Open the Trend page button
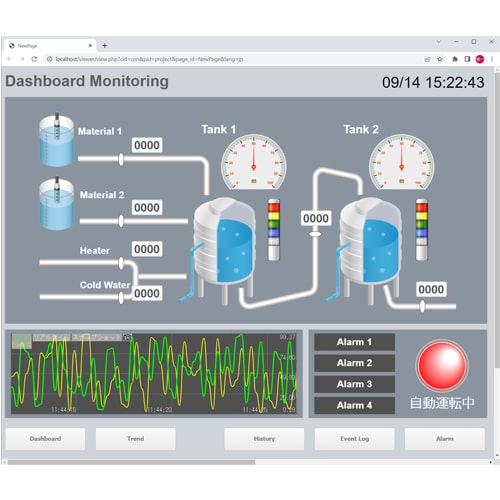This screenshot has width=500, height=500. [x=135, y=439]
